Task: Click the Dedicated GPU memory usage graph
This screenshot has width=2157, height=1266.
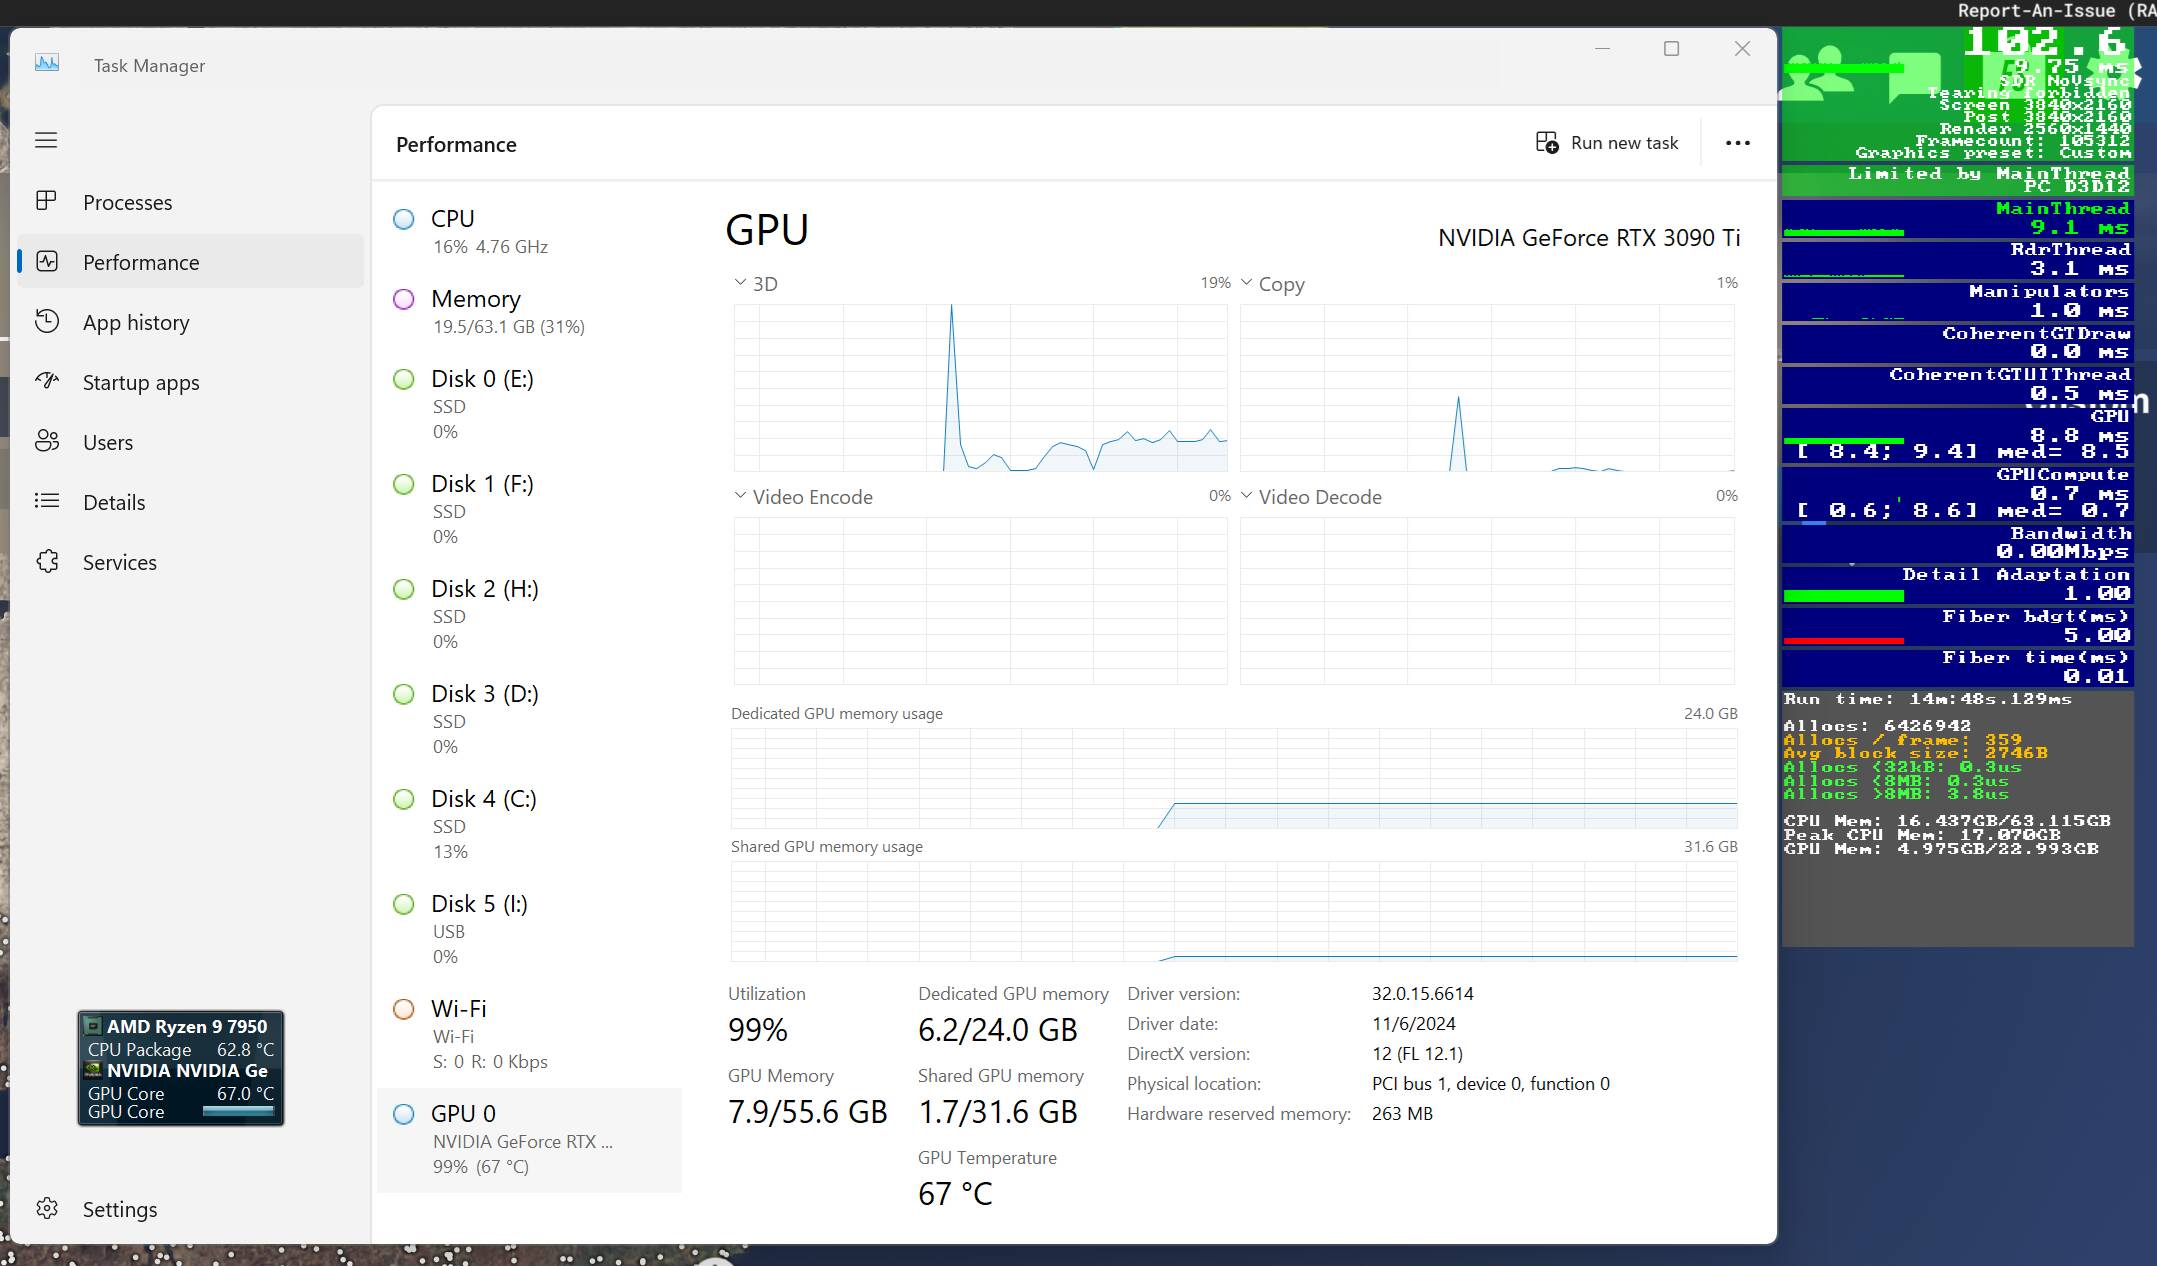Action: [1233, 778]
